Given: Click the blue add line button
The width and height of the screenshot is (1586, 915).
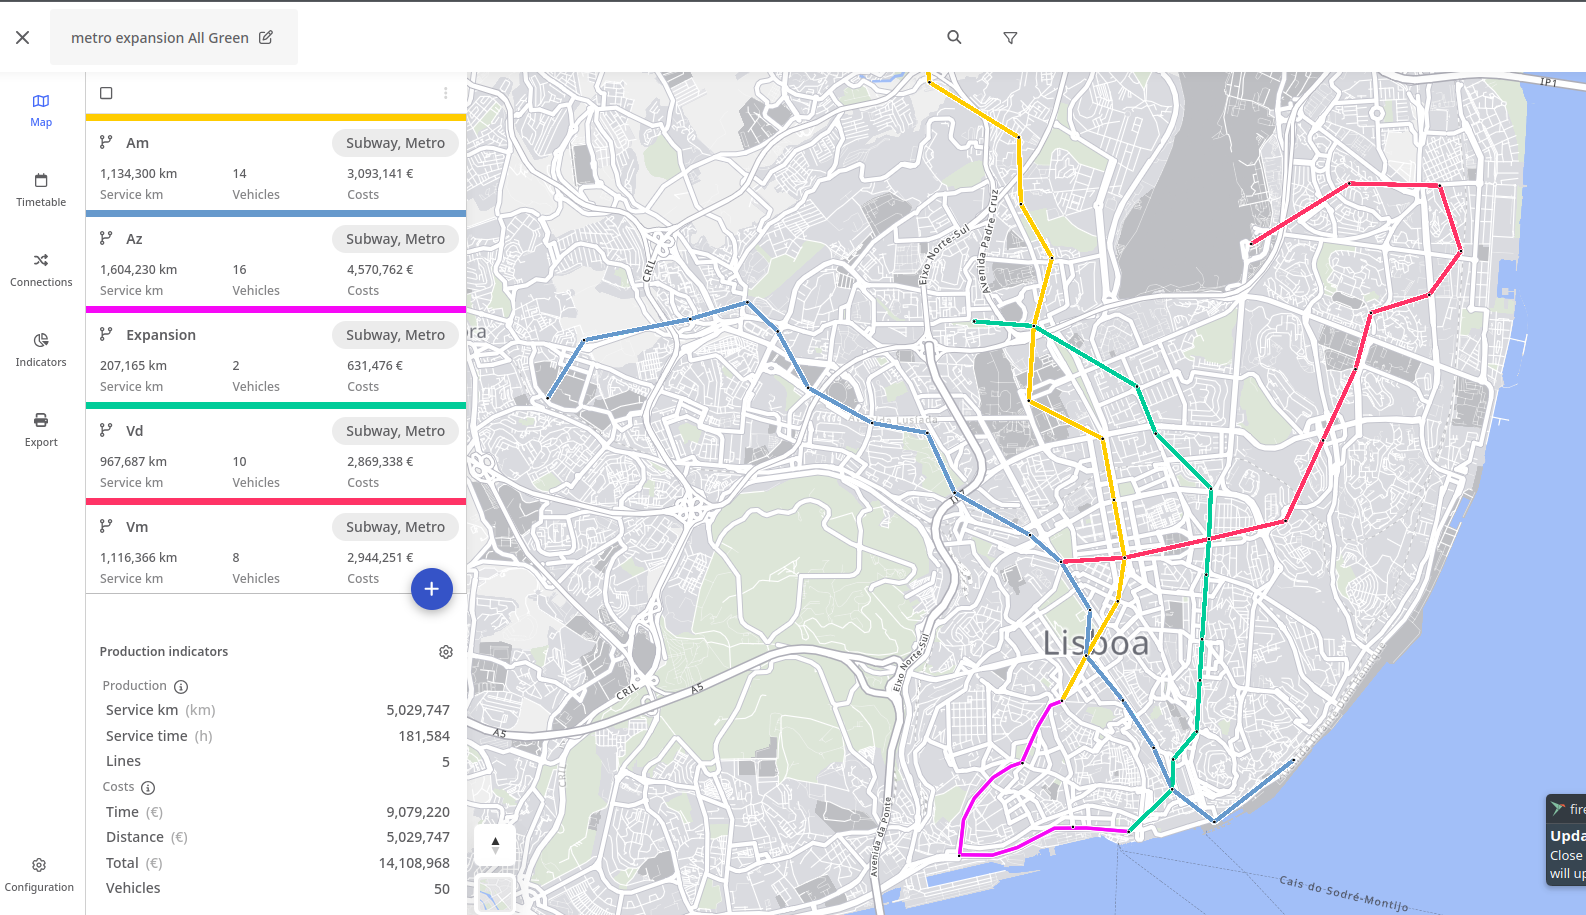Looking at the screenshot, I should coord(432,589).
